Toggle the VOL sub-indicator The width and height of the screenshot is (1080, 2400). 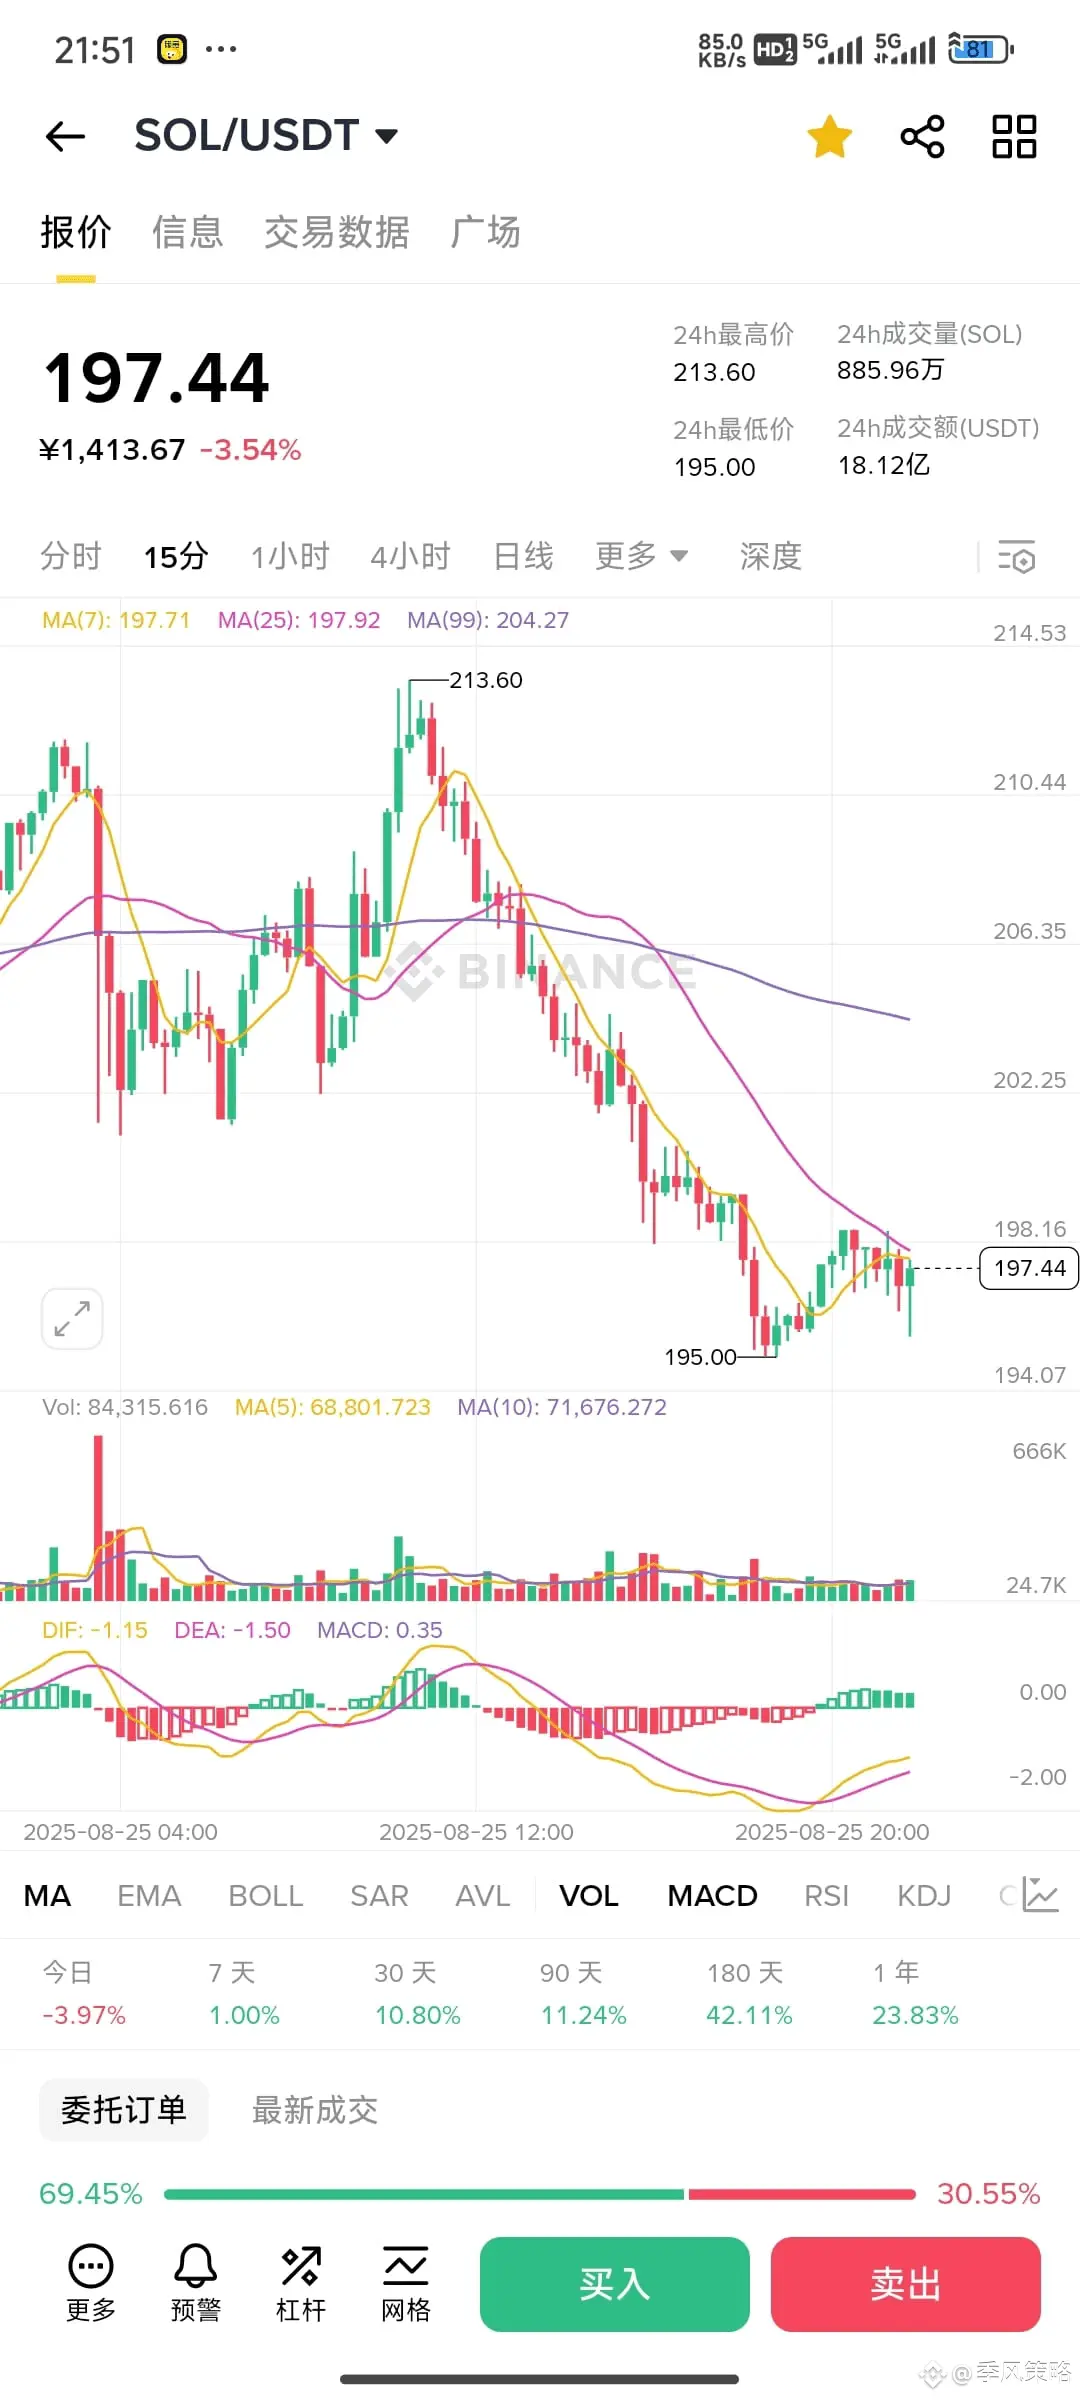point(589,1895)
